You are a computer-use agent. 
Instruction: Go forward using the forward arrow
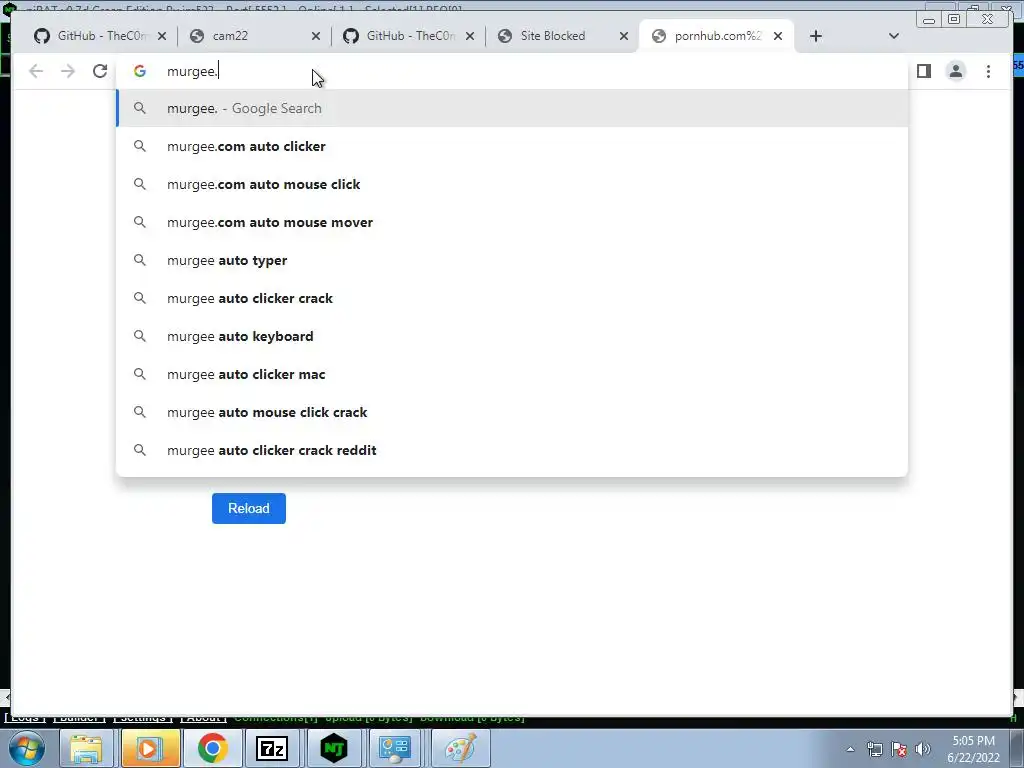68,71
